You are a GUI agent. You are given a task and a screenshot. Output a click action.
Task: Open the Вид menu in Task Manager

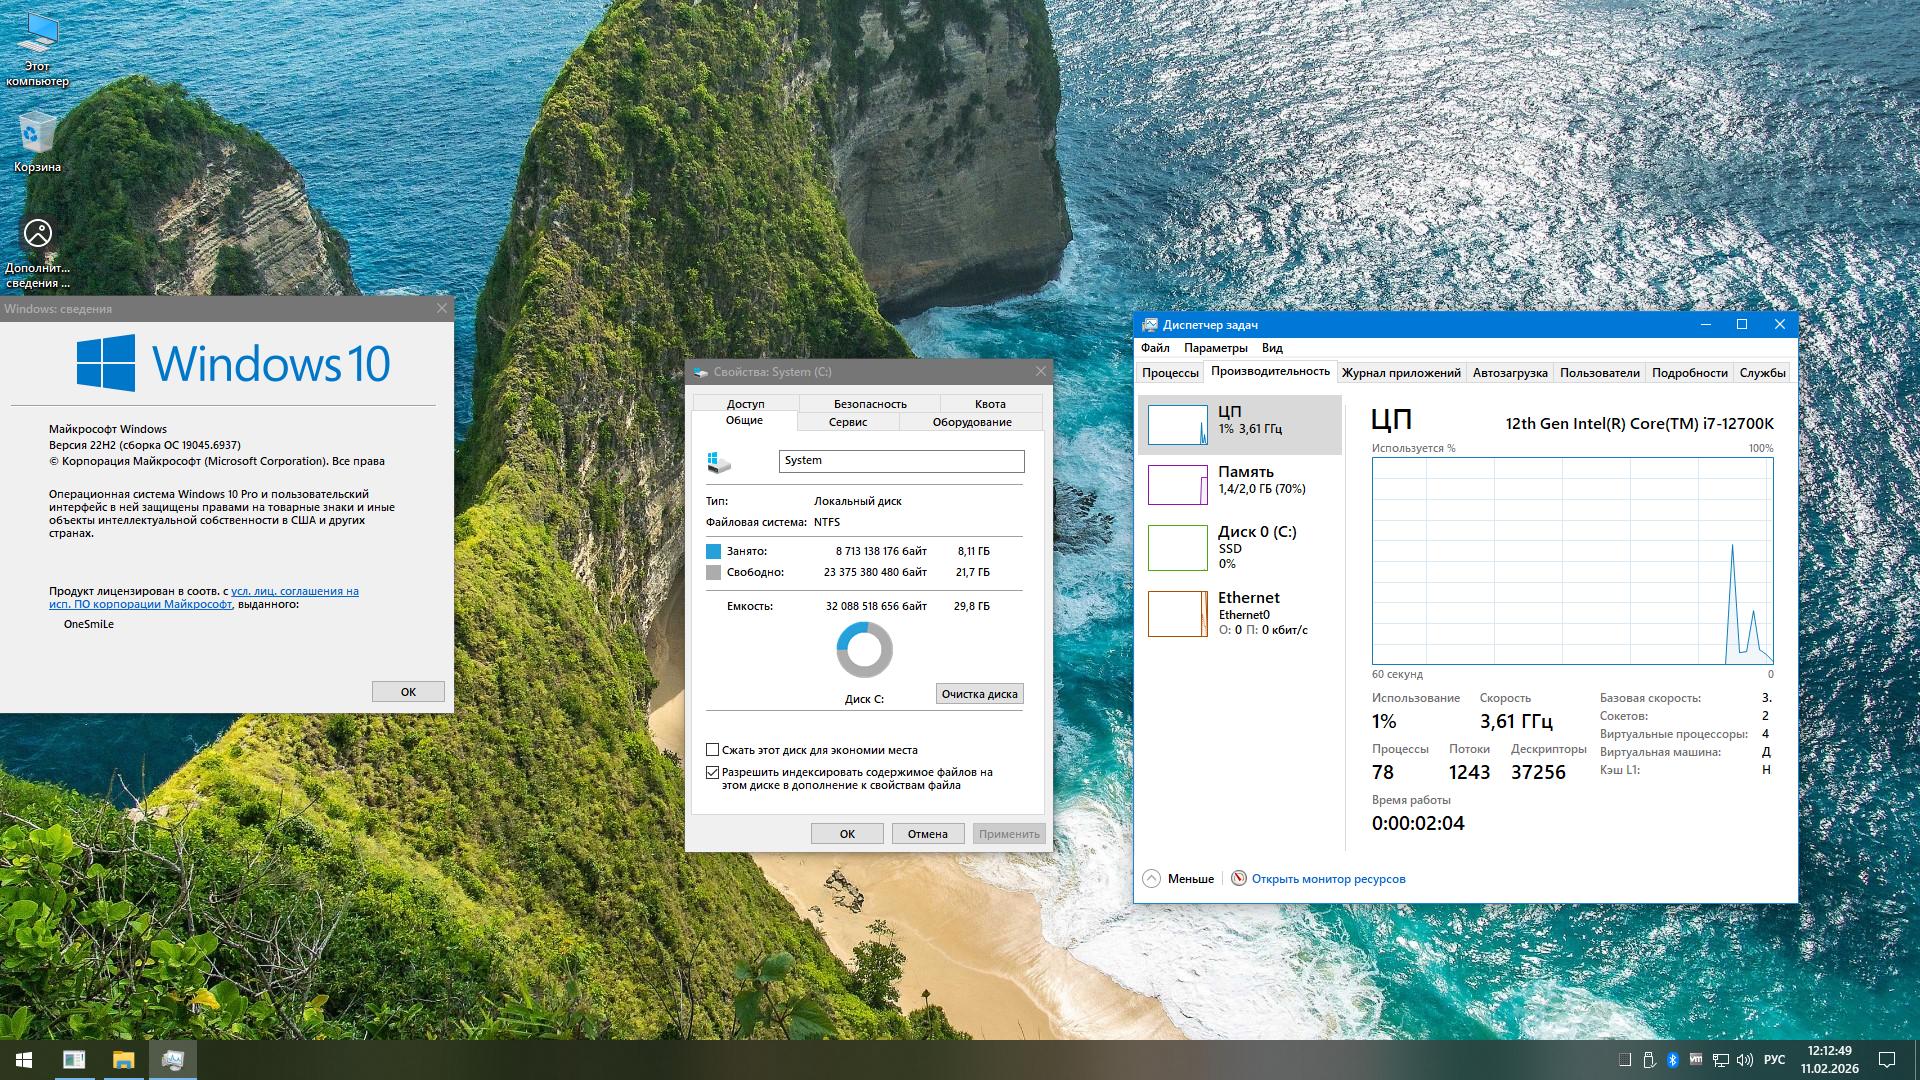[1271, 348]
